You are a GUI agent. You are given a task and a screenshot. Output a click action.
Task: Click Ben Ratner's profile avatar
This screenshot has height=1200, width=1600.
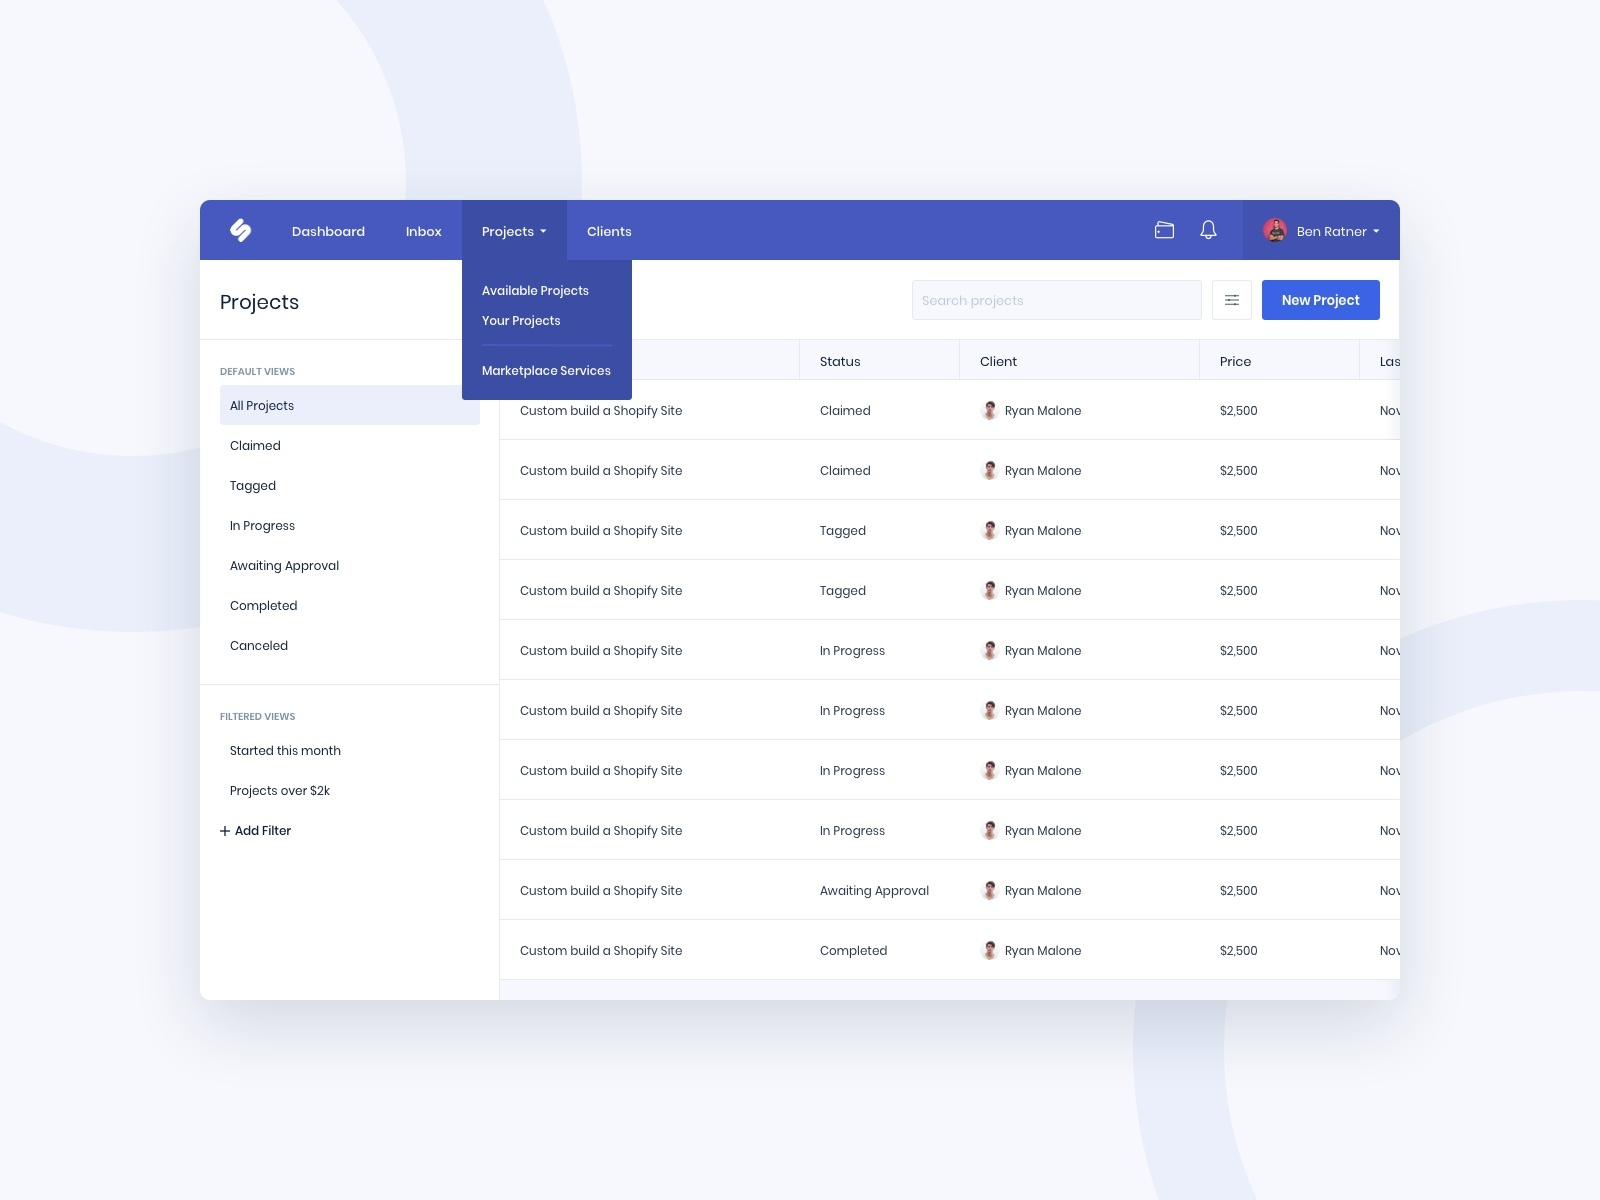click(1275, 230)
